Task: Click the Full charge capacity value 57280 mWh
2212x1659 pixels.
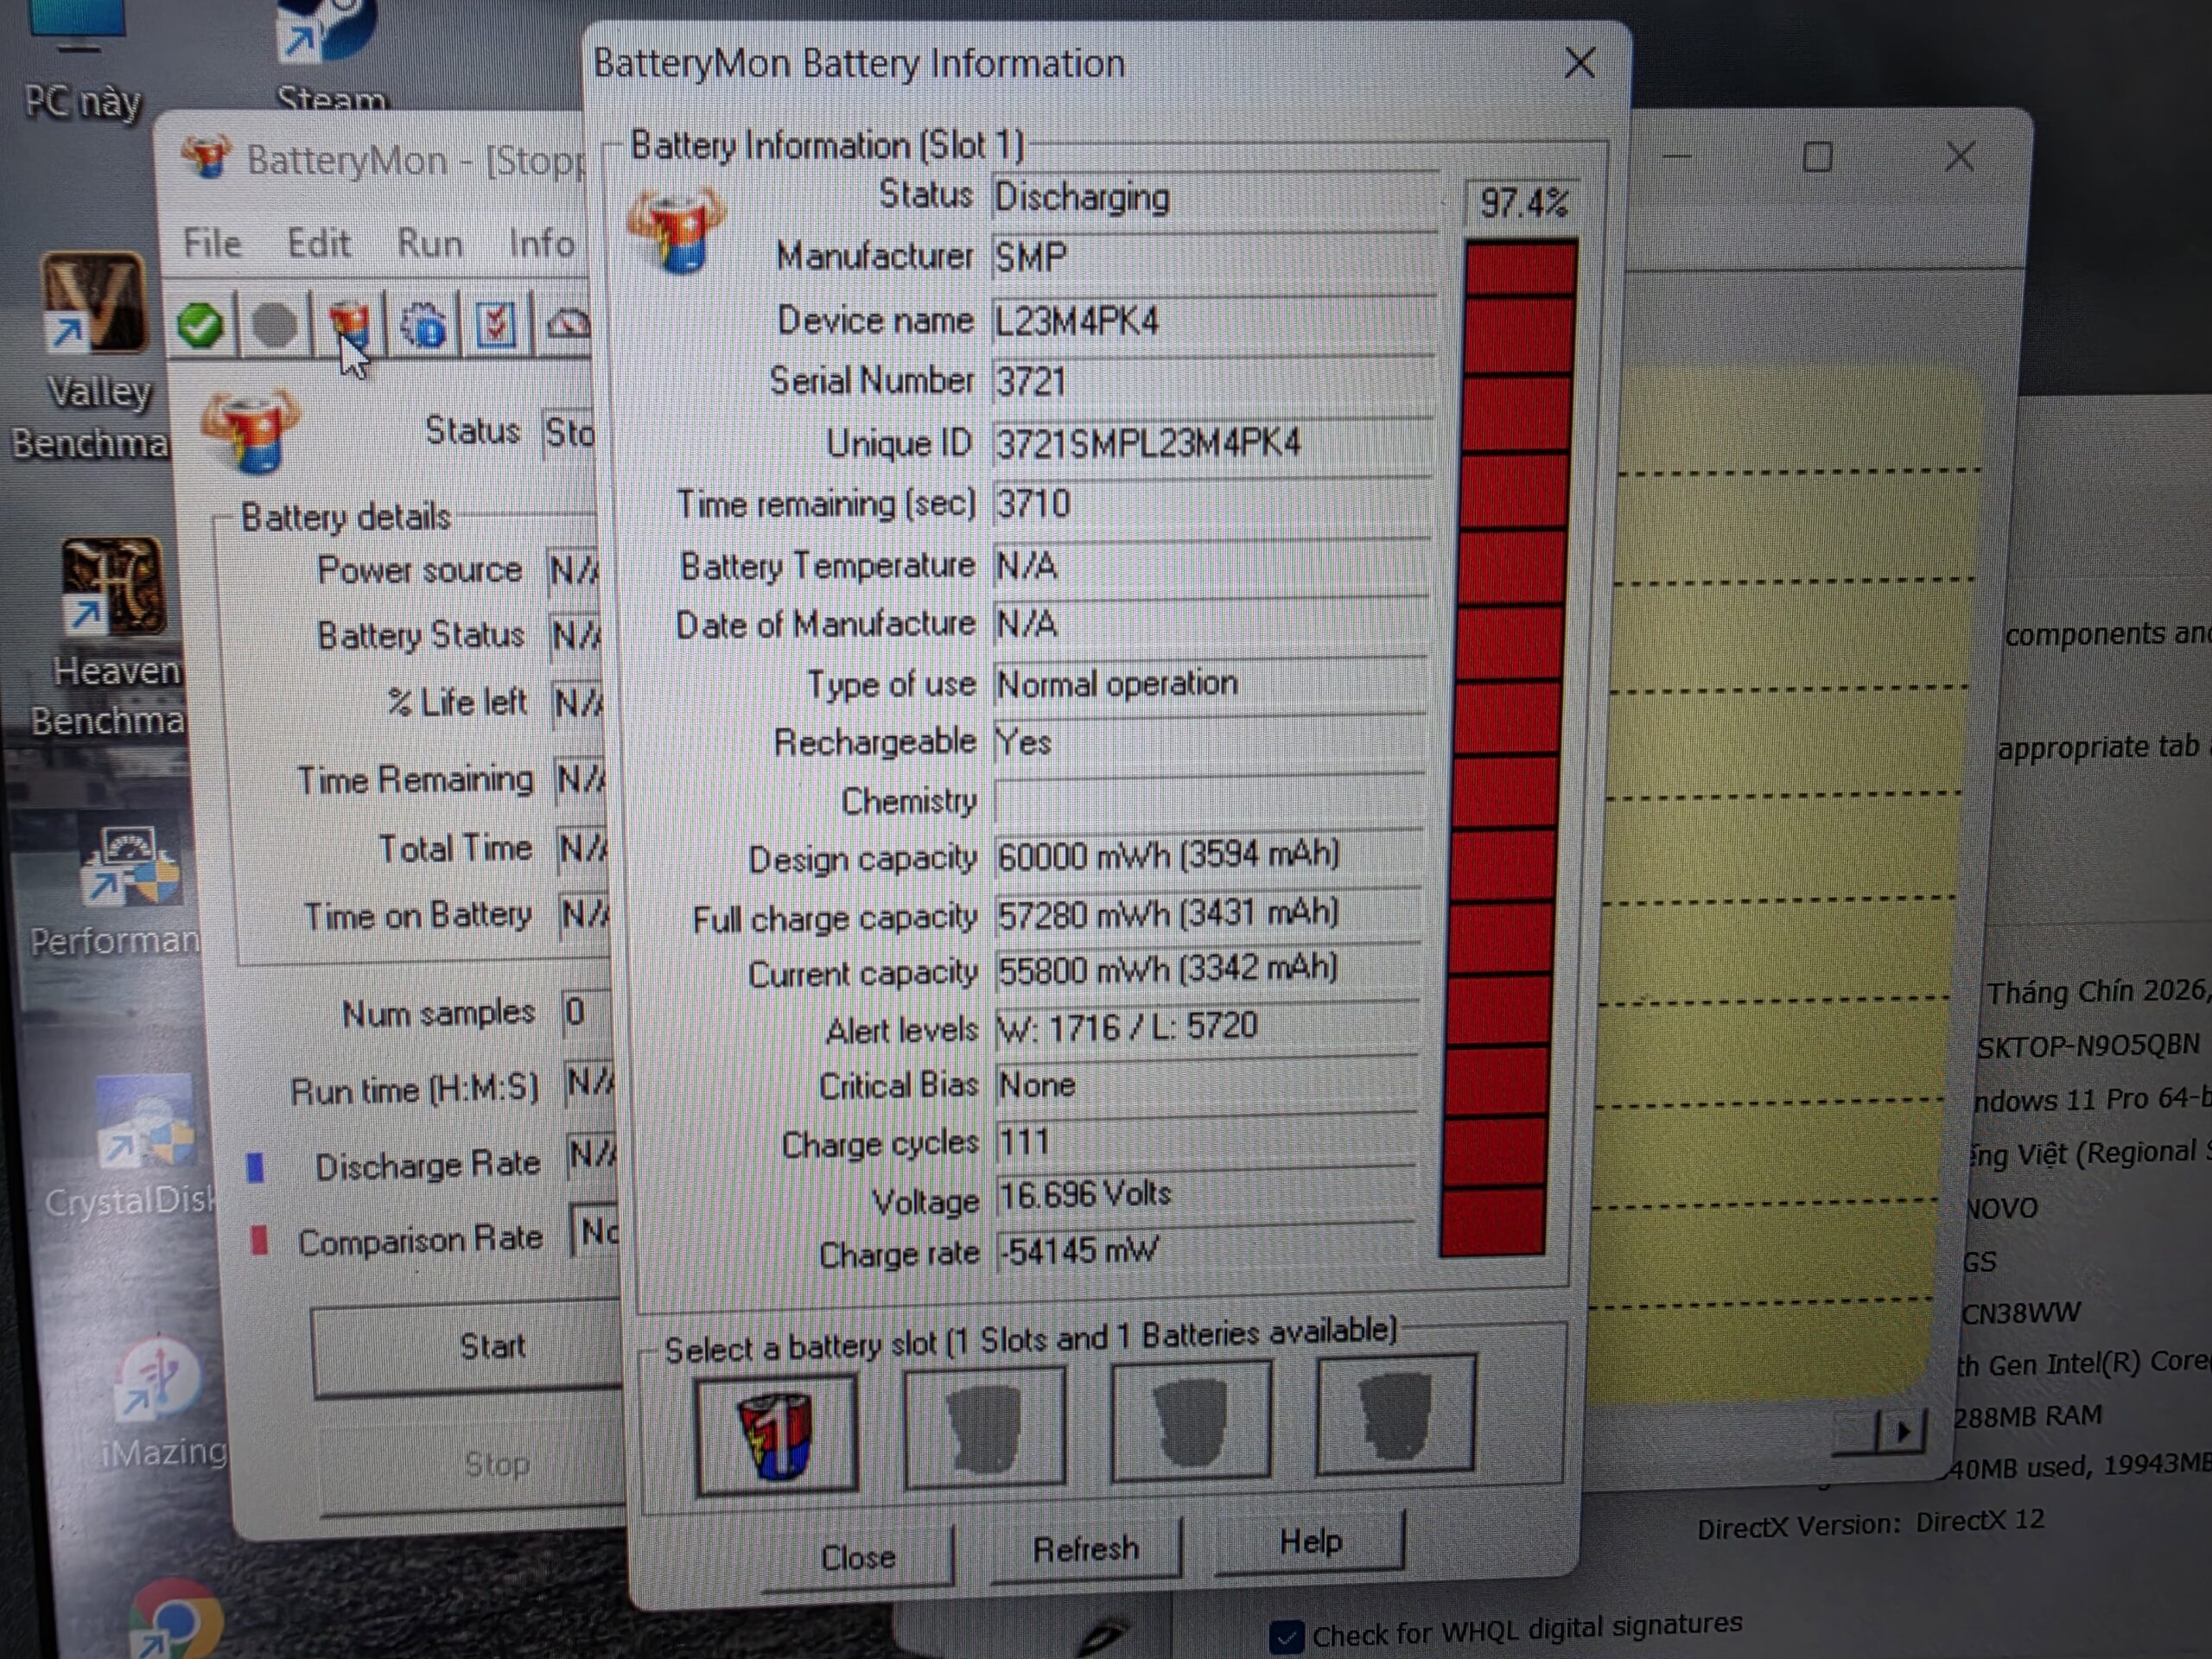Action: point(1209,914)
